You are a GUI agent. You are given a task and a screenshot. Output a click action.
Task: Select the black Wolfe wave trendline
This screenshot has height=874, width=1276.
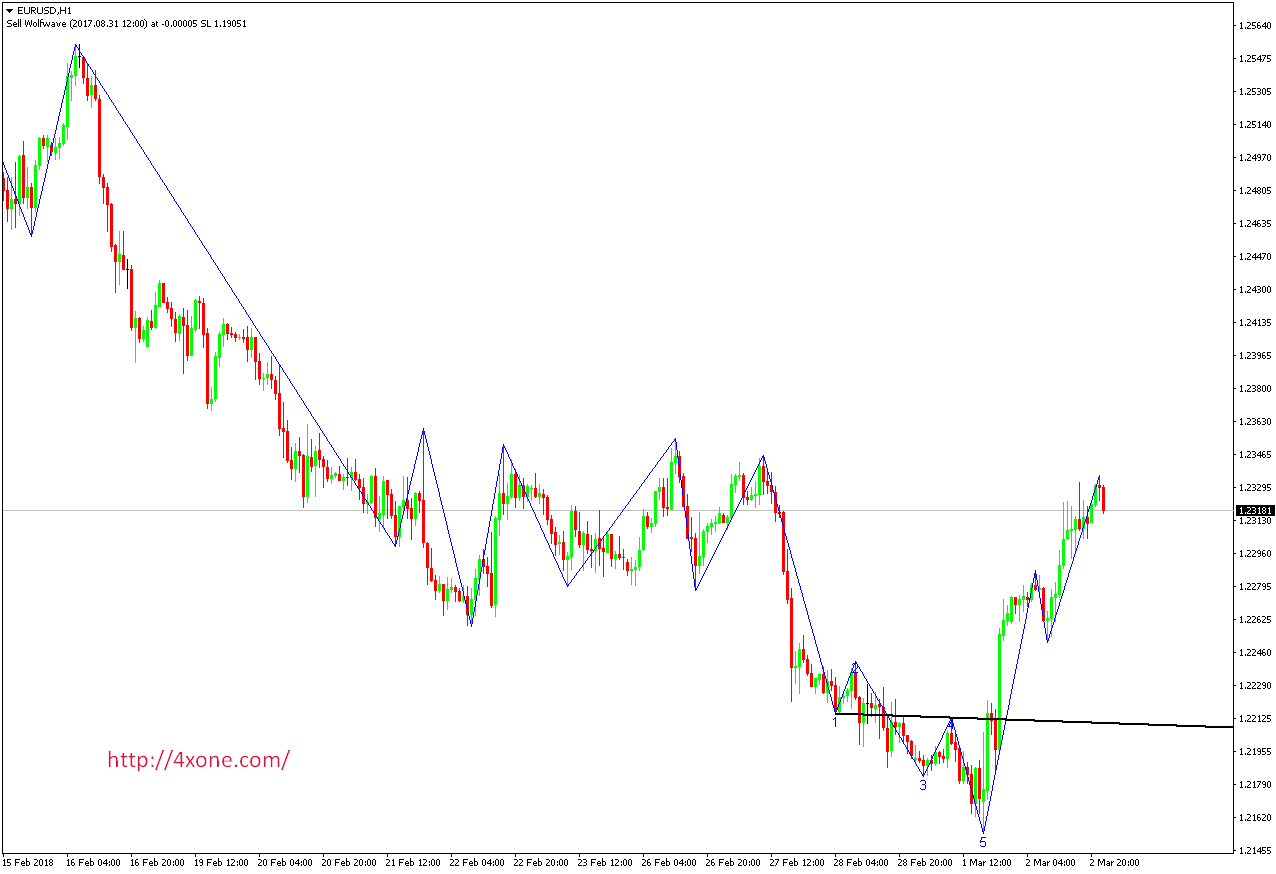point(1033,720)
